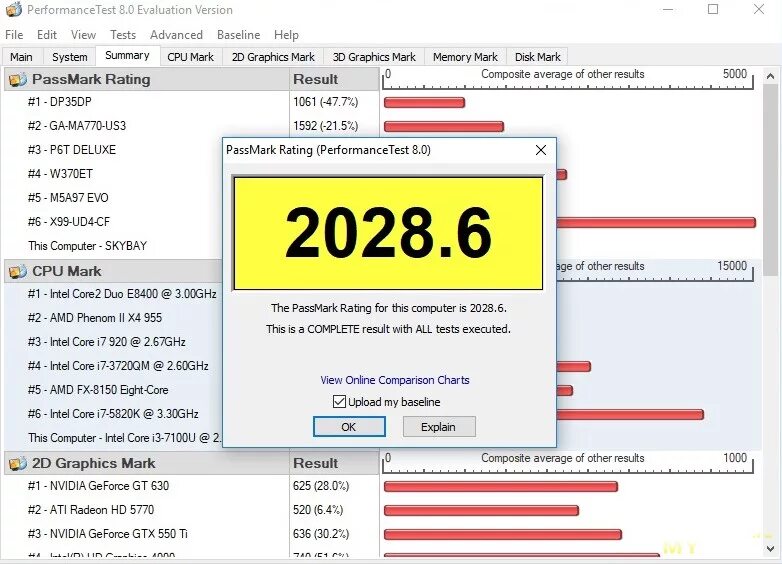
Task: Open the Tests menu
Action: 123,35
